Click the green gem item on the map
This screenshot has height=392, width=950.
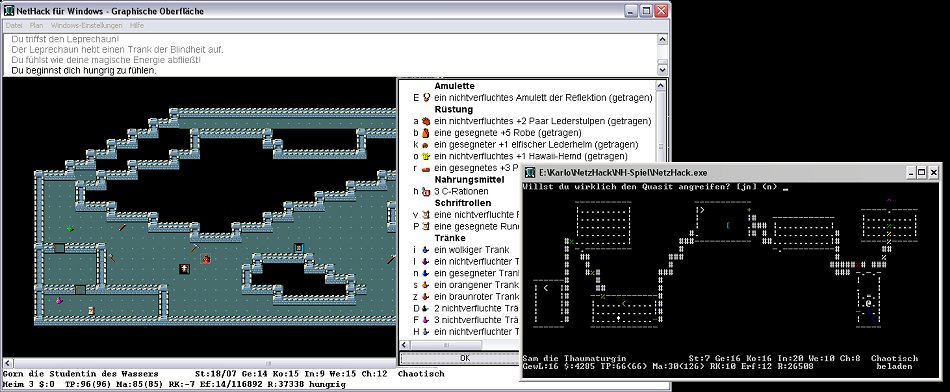pyautogui.click(x=70, y=228)
